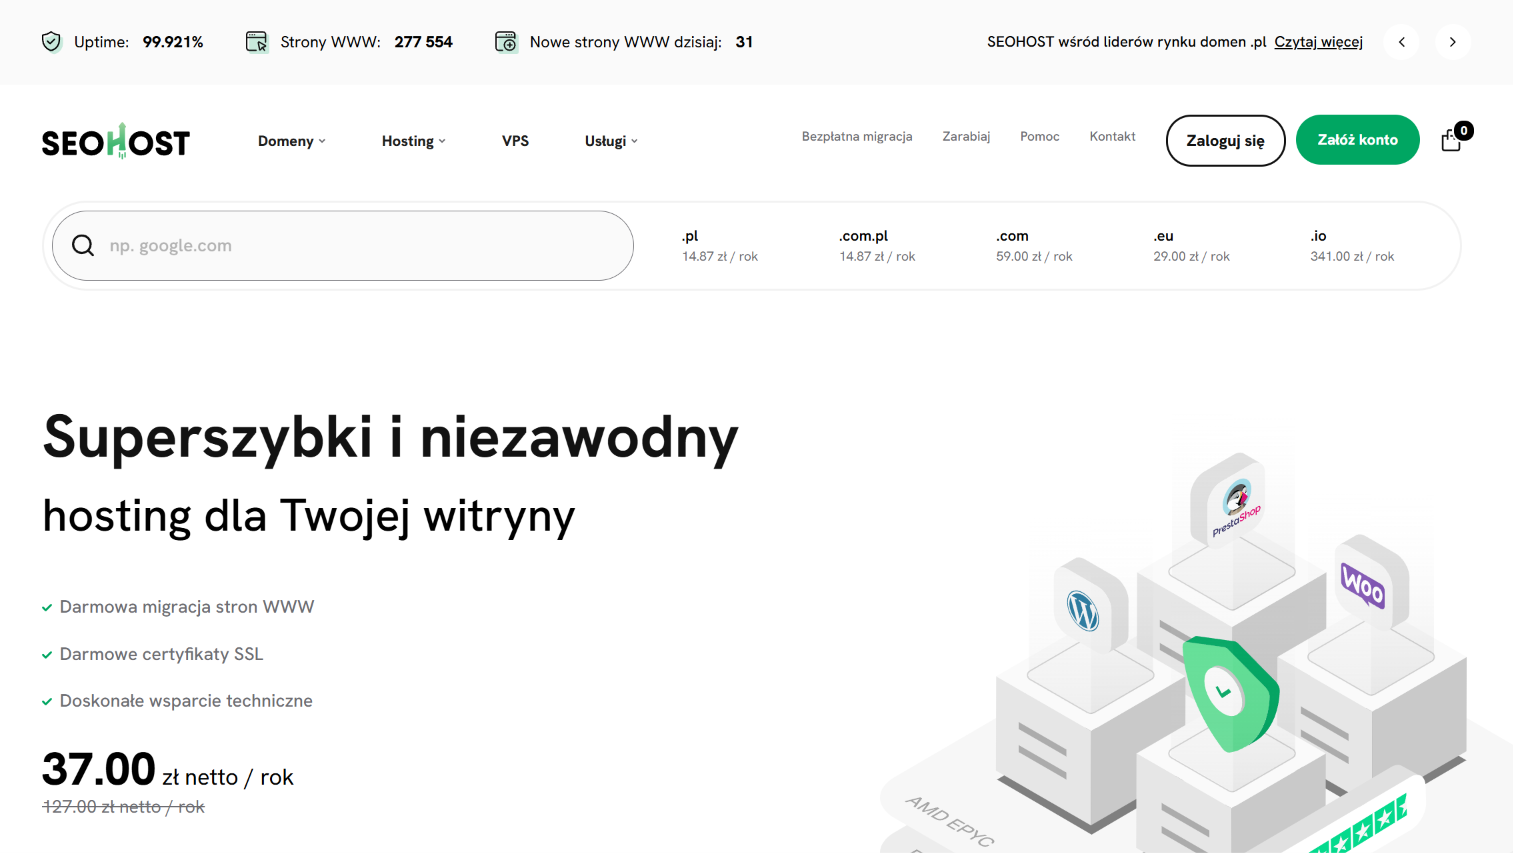The height and width of the screenshot is (853, 1513).
Task: Open the Zarabiaj link
Action: tap(966, 136)
